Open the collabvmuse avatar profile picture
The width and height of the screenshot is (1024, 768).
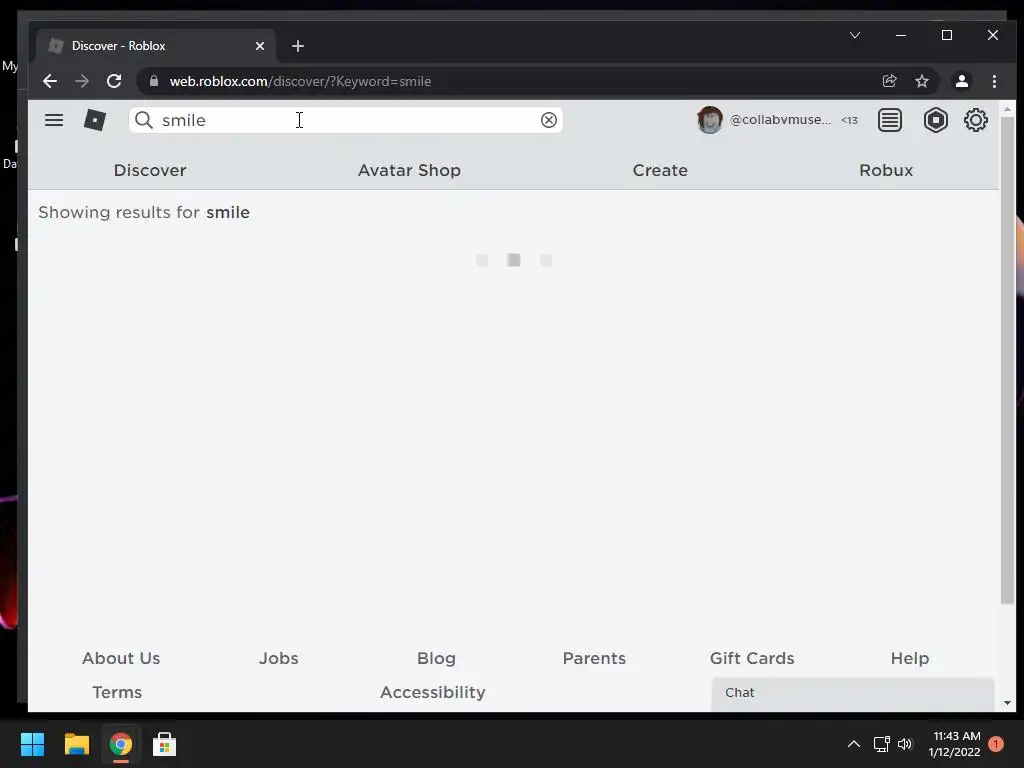(709, 120)
